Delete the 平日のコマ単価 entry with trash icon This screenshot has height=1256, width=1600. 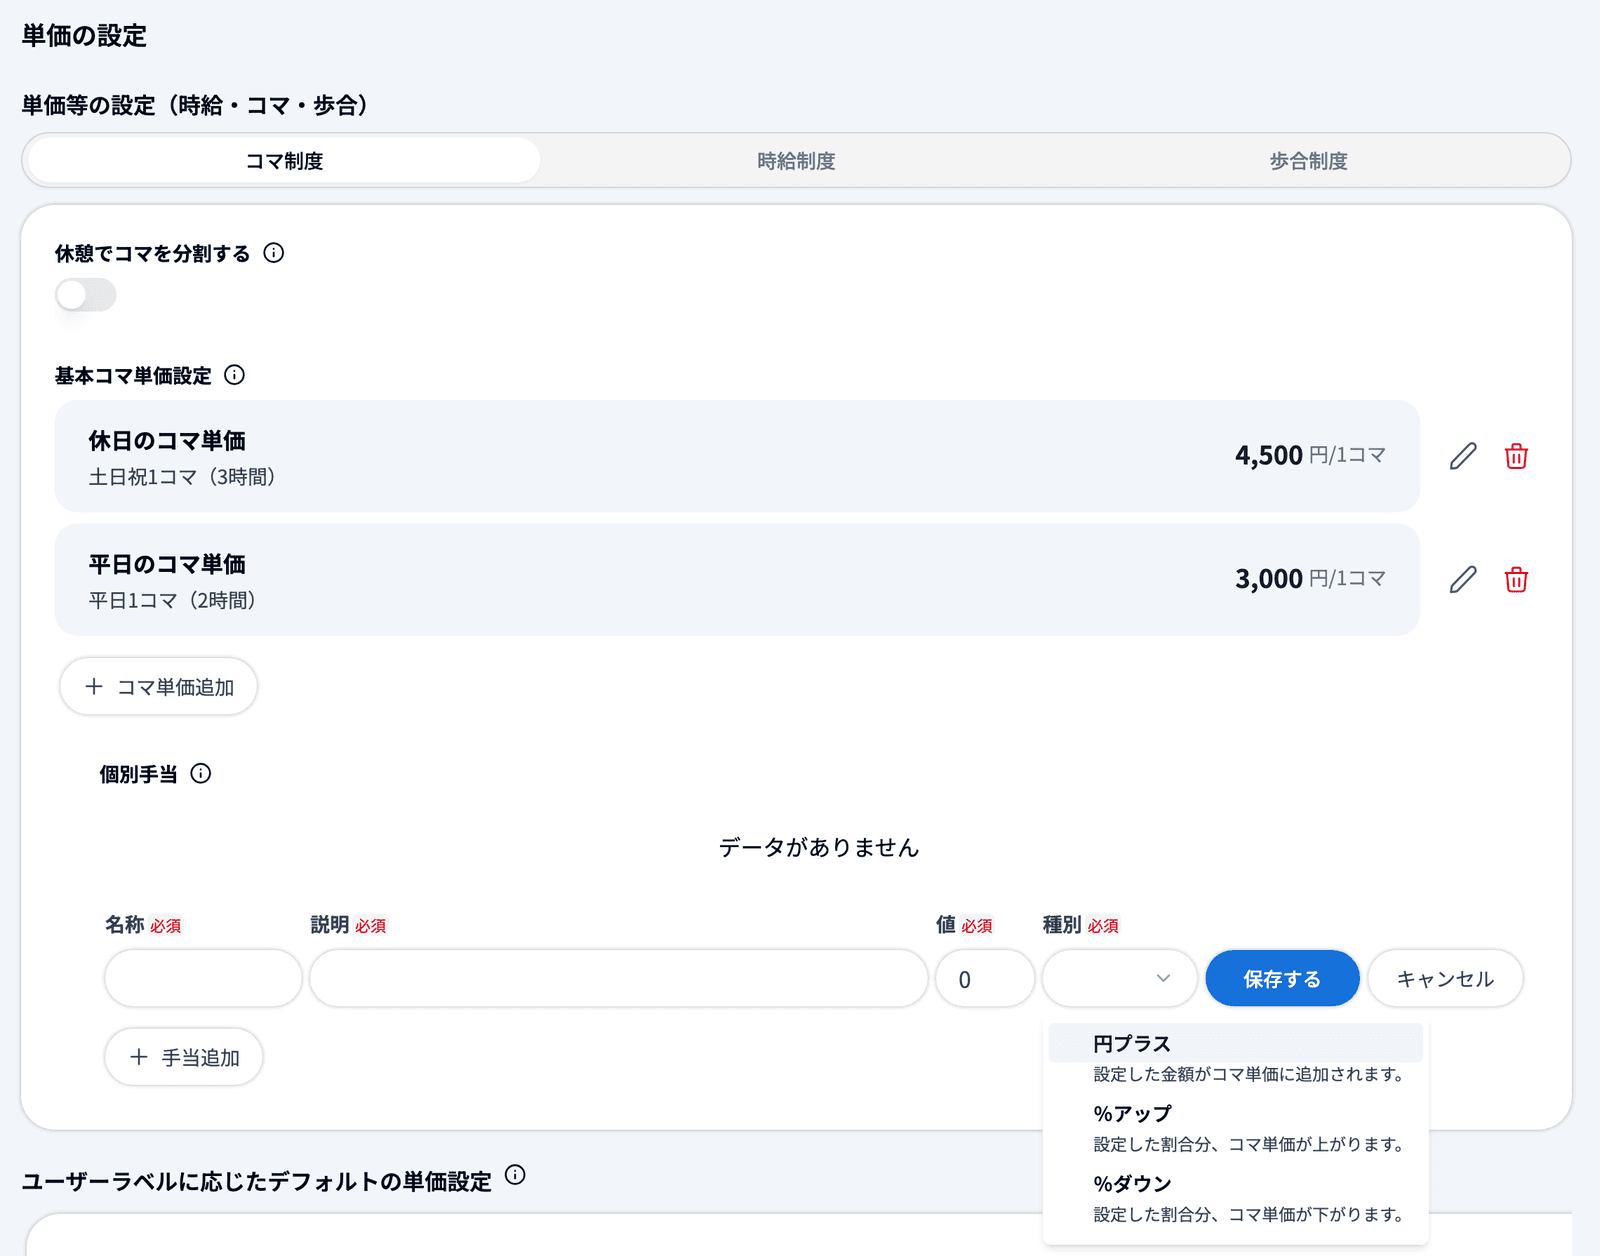[x=1516, y=579]
